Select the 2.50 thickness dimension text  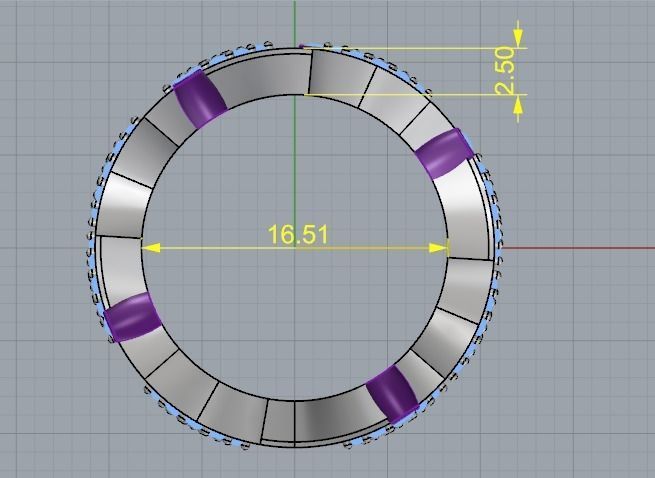click(504, 71)
